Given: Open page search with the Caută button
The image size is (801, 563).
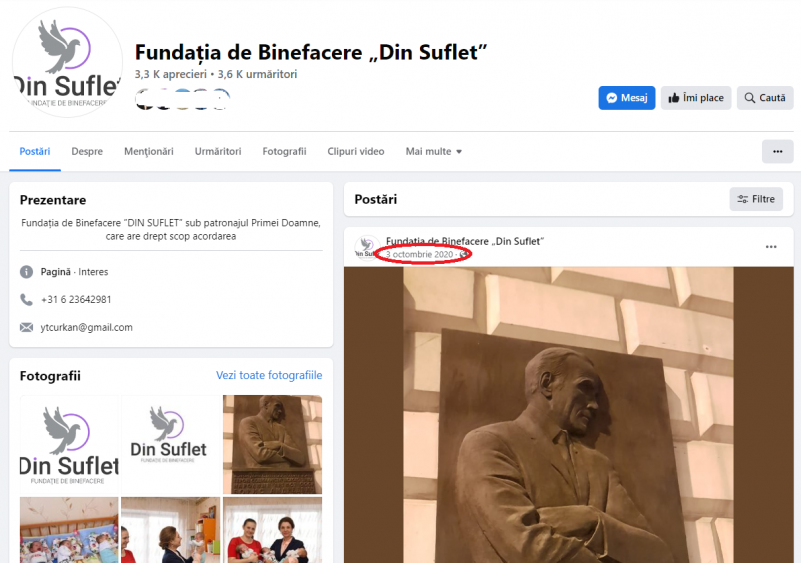Looking at the screenshot, I should (765, 98).
